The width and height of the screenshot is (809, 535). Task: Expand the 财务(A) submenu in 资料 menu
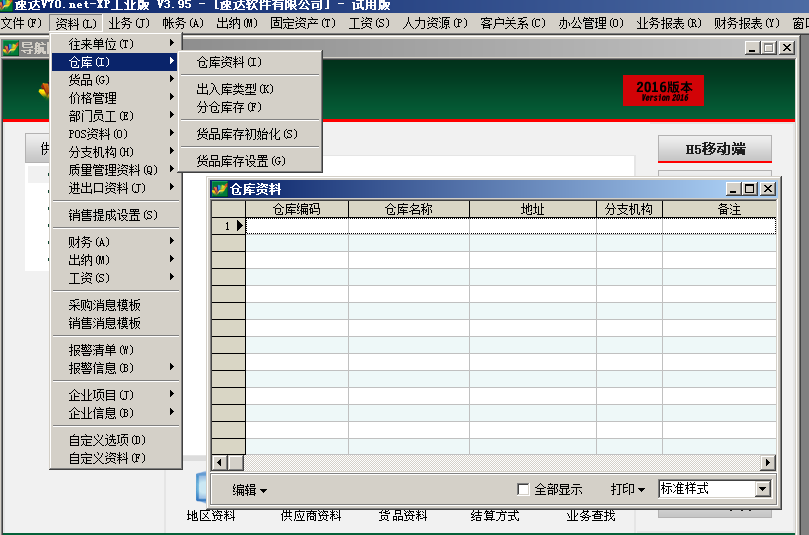116,242
